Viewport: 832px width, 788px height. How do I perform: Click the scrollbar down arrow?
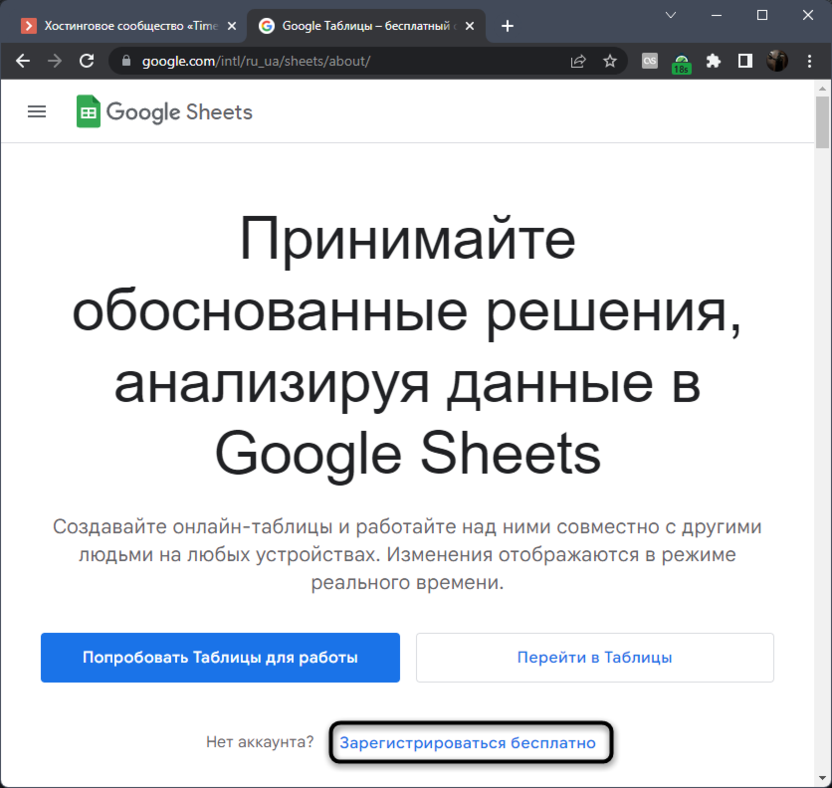822,778
